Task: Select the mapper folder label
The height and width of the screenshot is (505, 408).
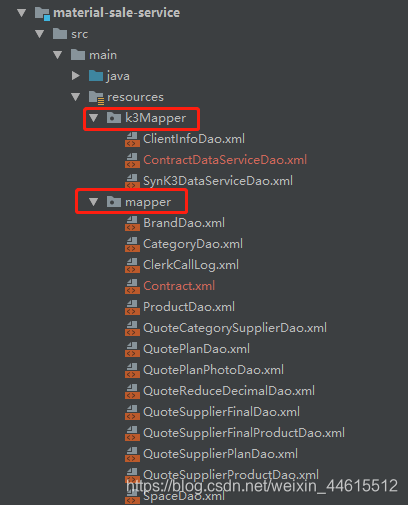Action: coord(148,202)
